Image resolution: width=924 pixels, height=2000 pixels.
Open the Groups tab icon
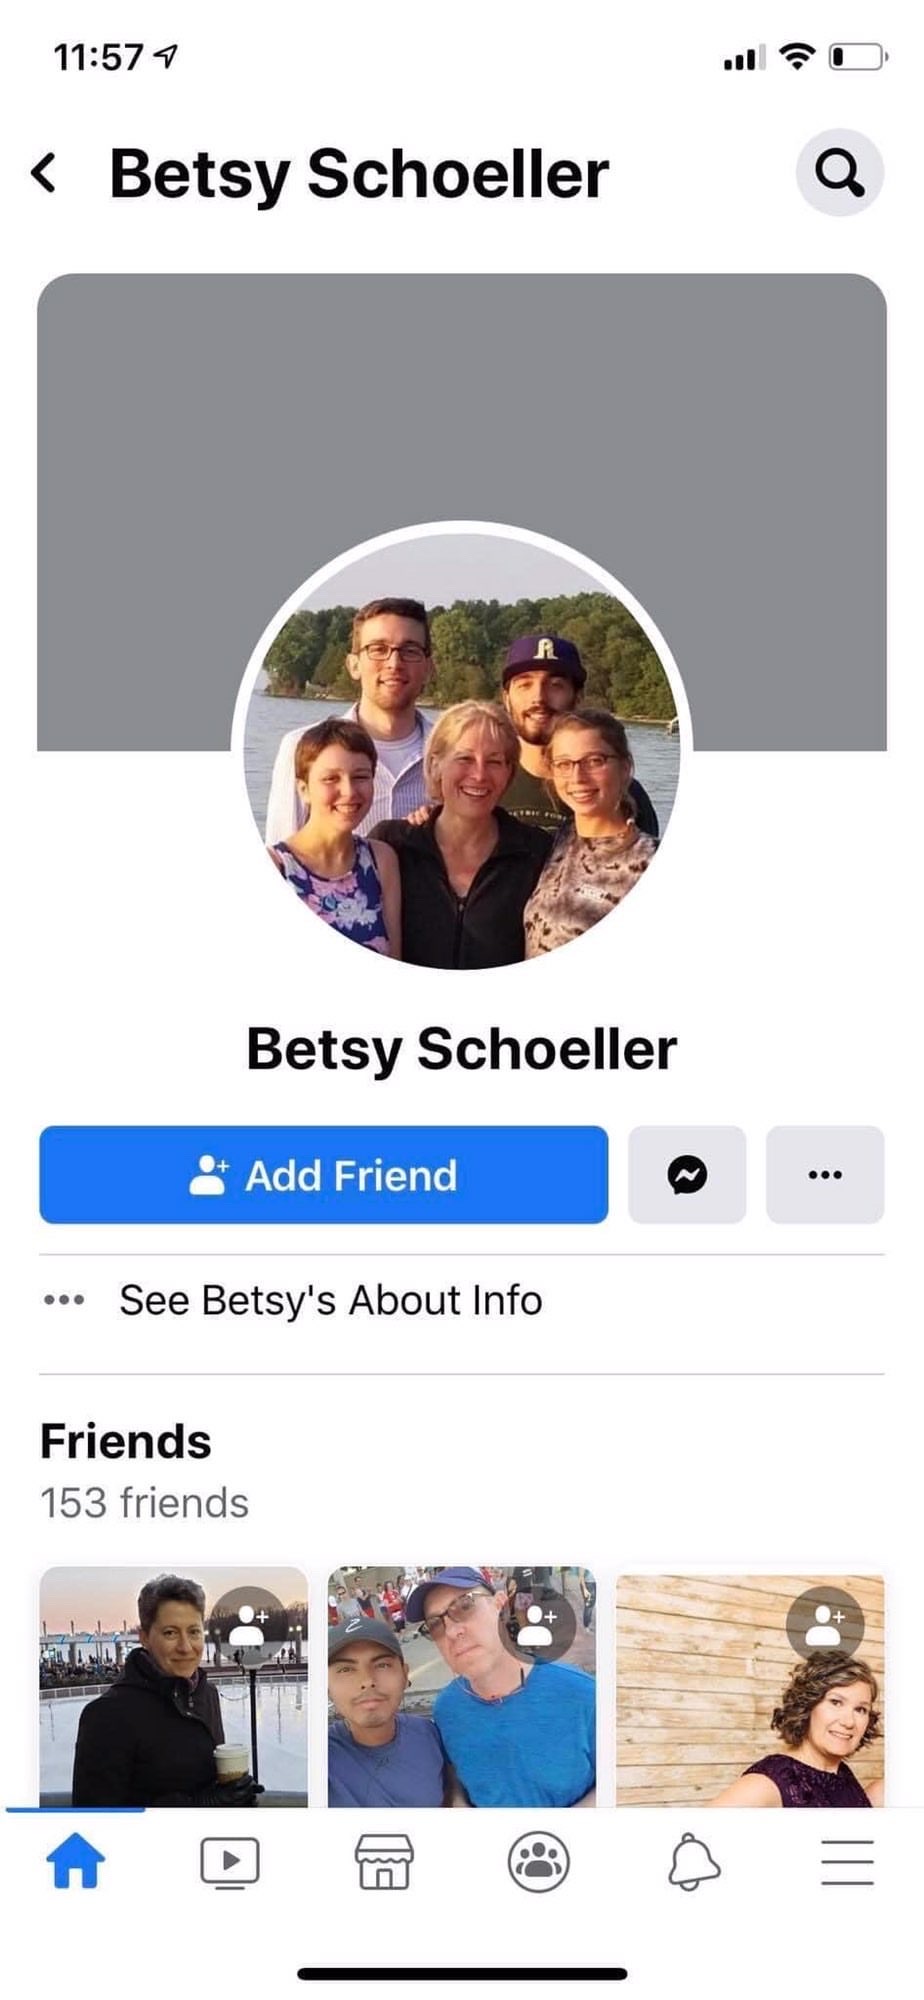[x=539, y=1862]
